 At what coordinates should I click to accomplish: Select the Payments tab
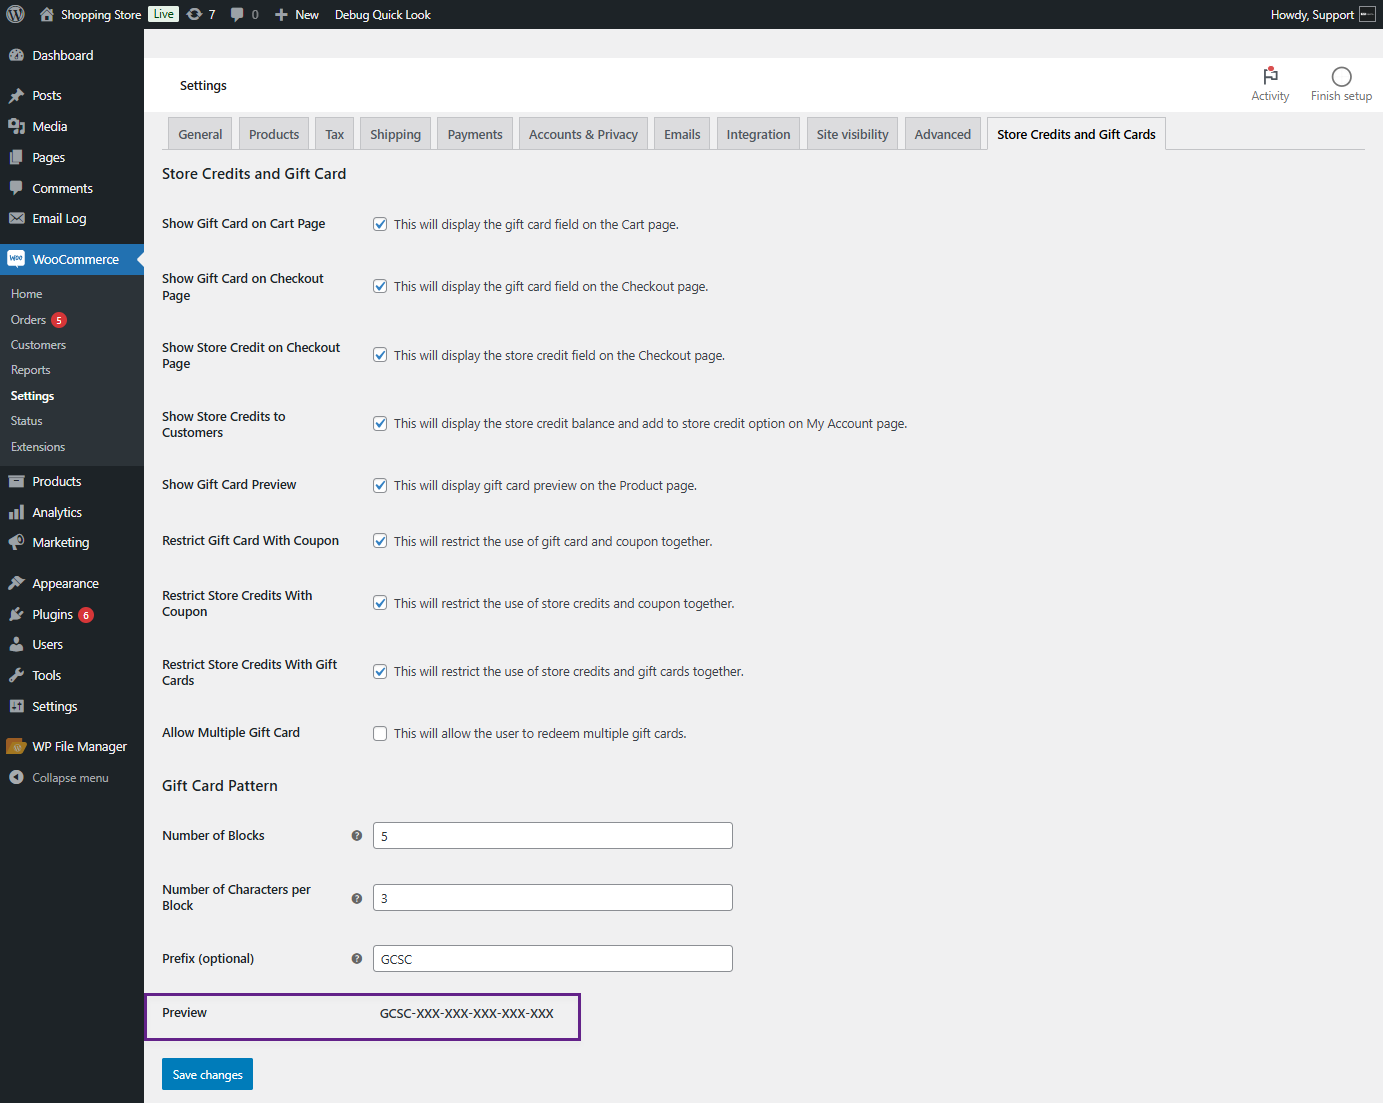tap(475, 134)
